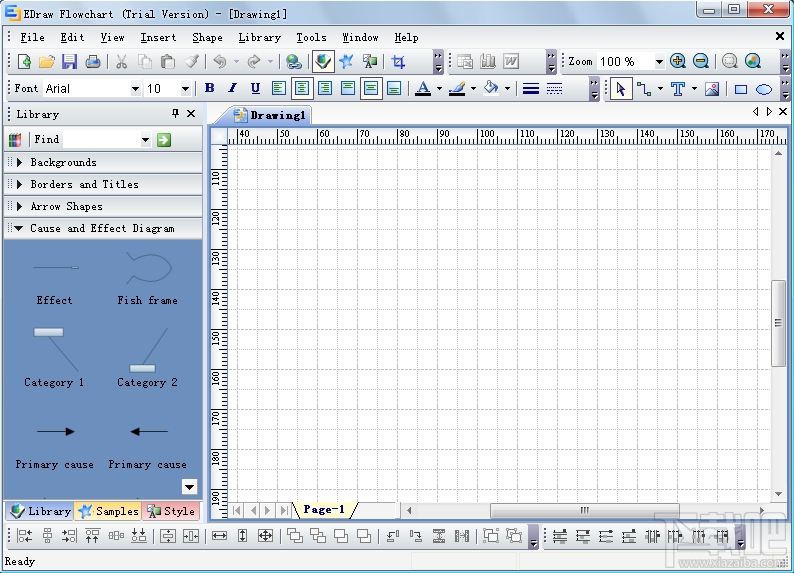The height and width of the screenshot is (573, 794).
Task: Click the vertical scrollbar thumb
Action: click(x=778, y=323)
